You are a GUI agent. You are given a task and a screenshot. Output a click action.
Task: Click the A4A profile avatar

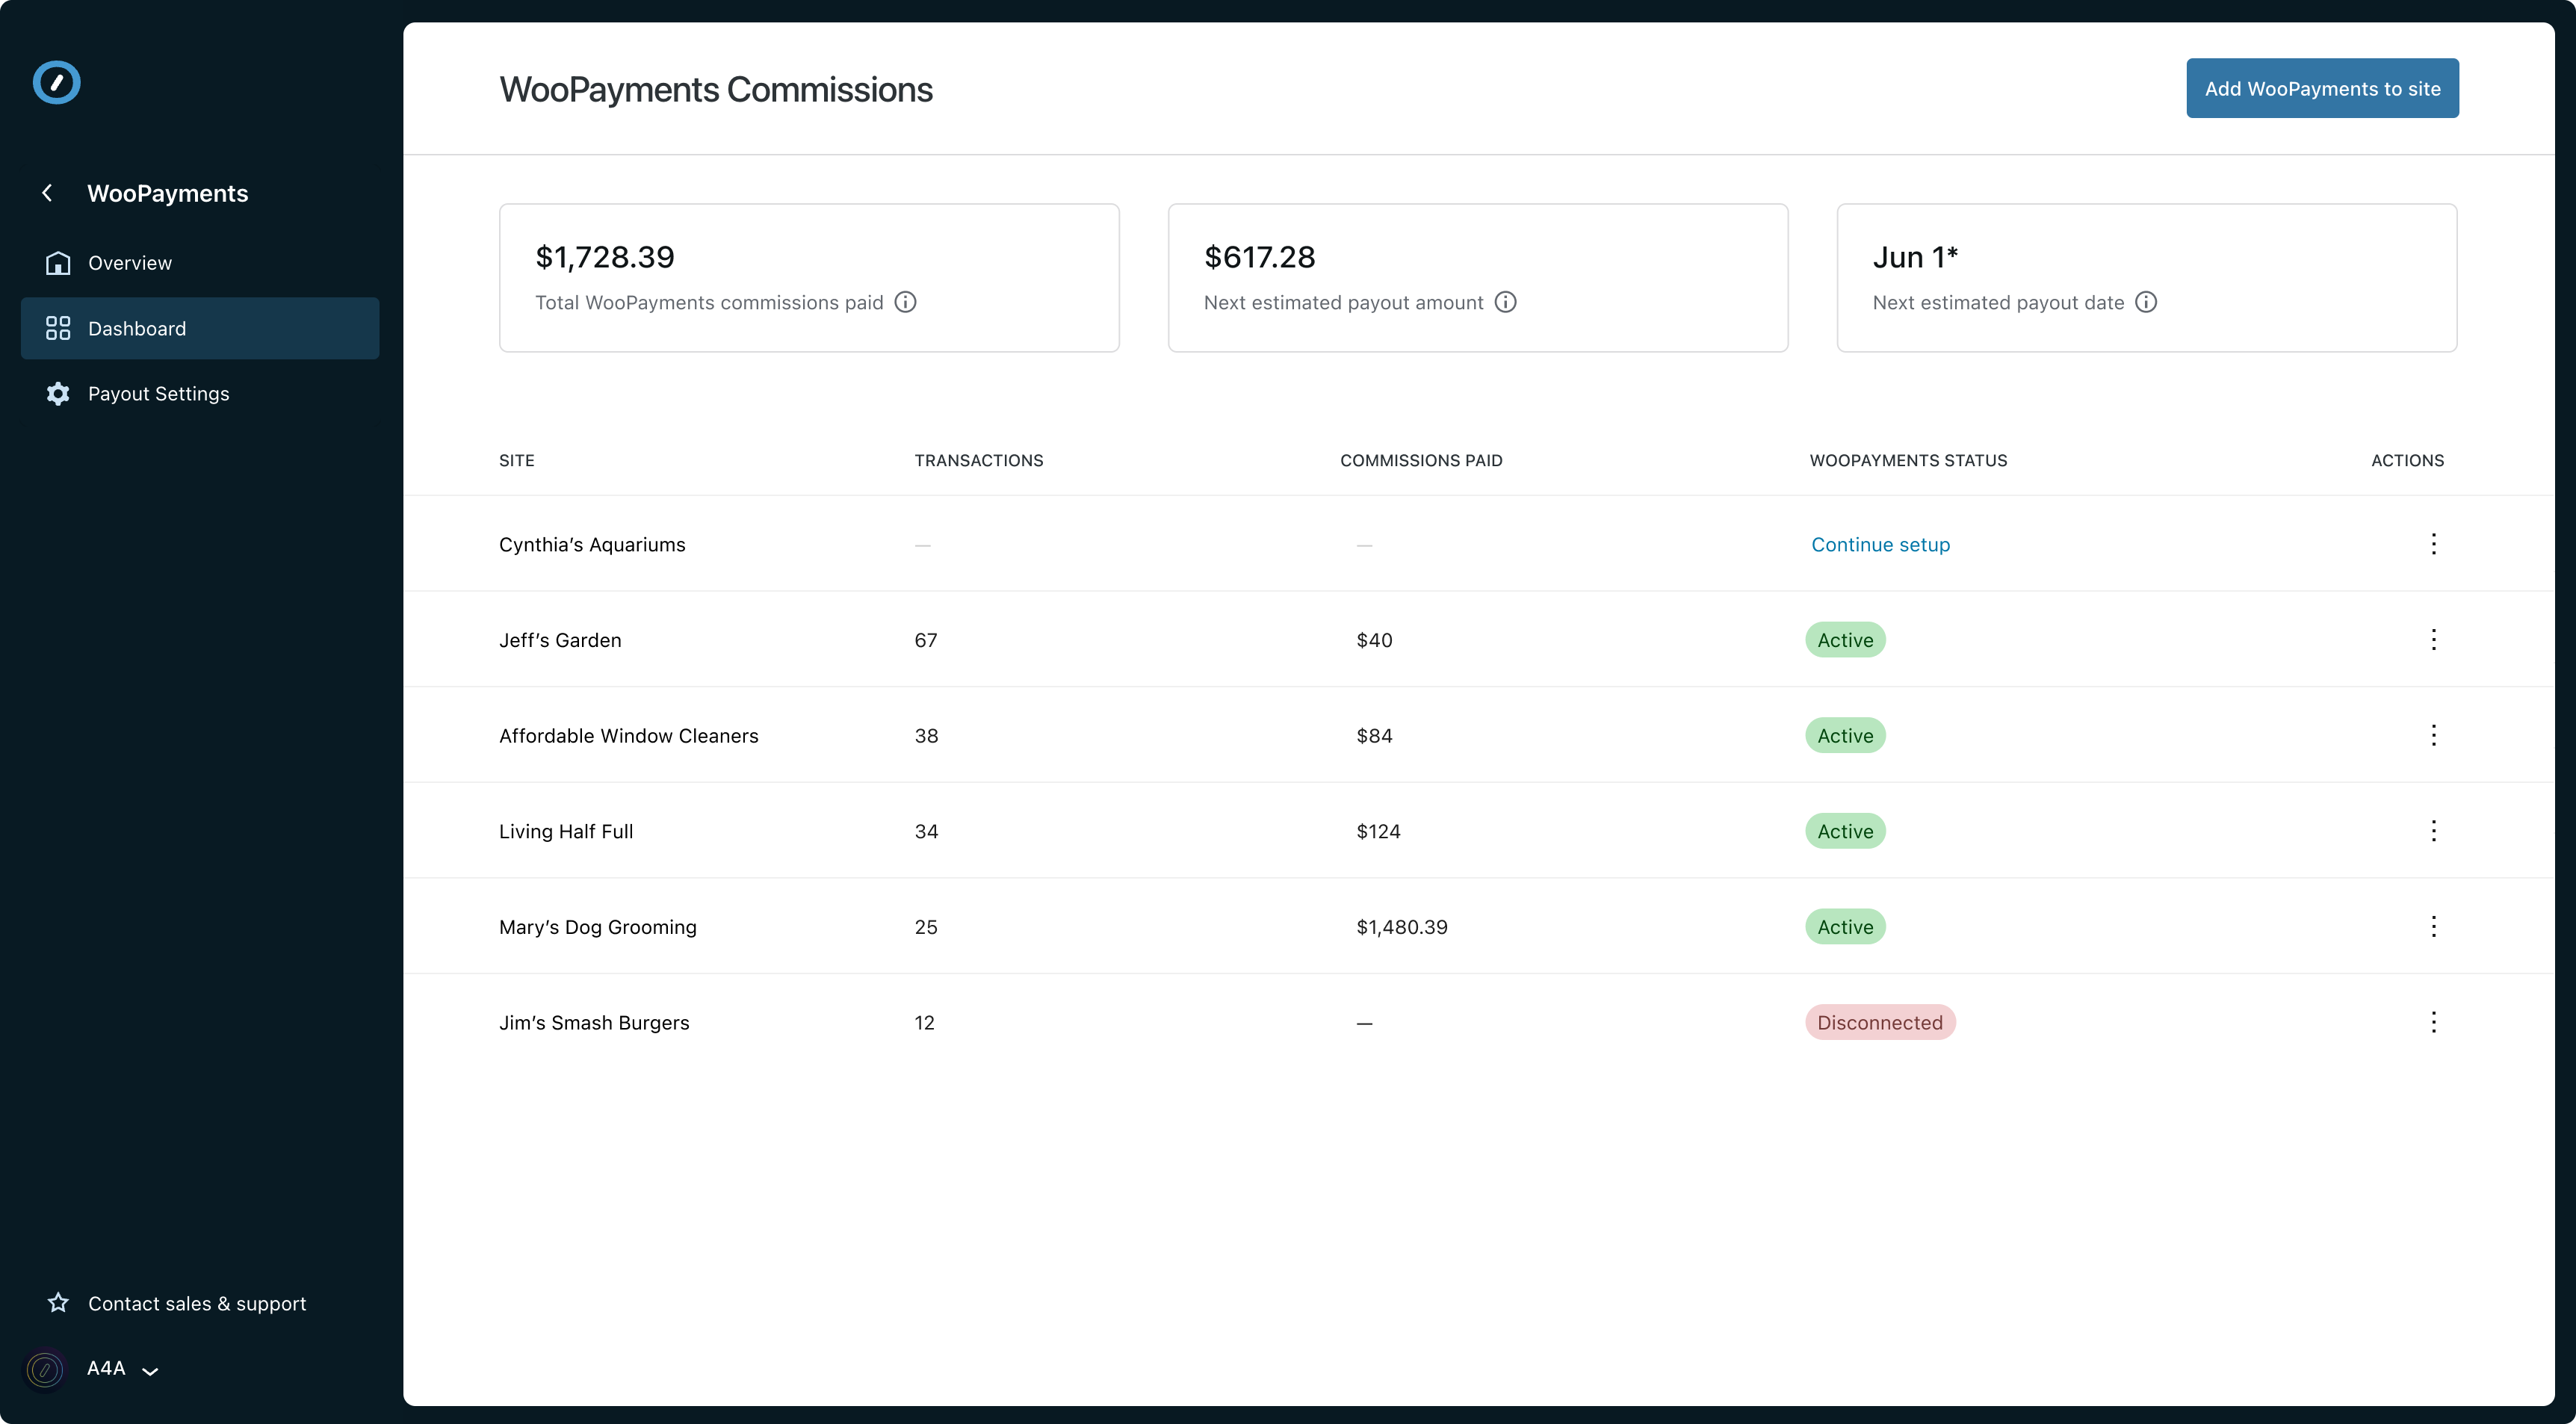[45, 1369]
